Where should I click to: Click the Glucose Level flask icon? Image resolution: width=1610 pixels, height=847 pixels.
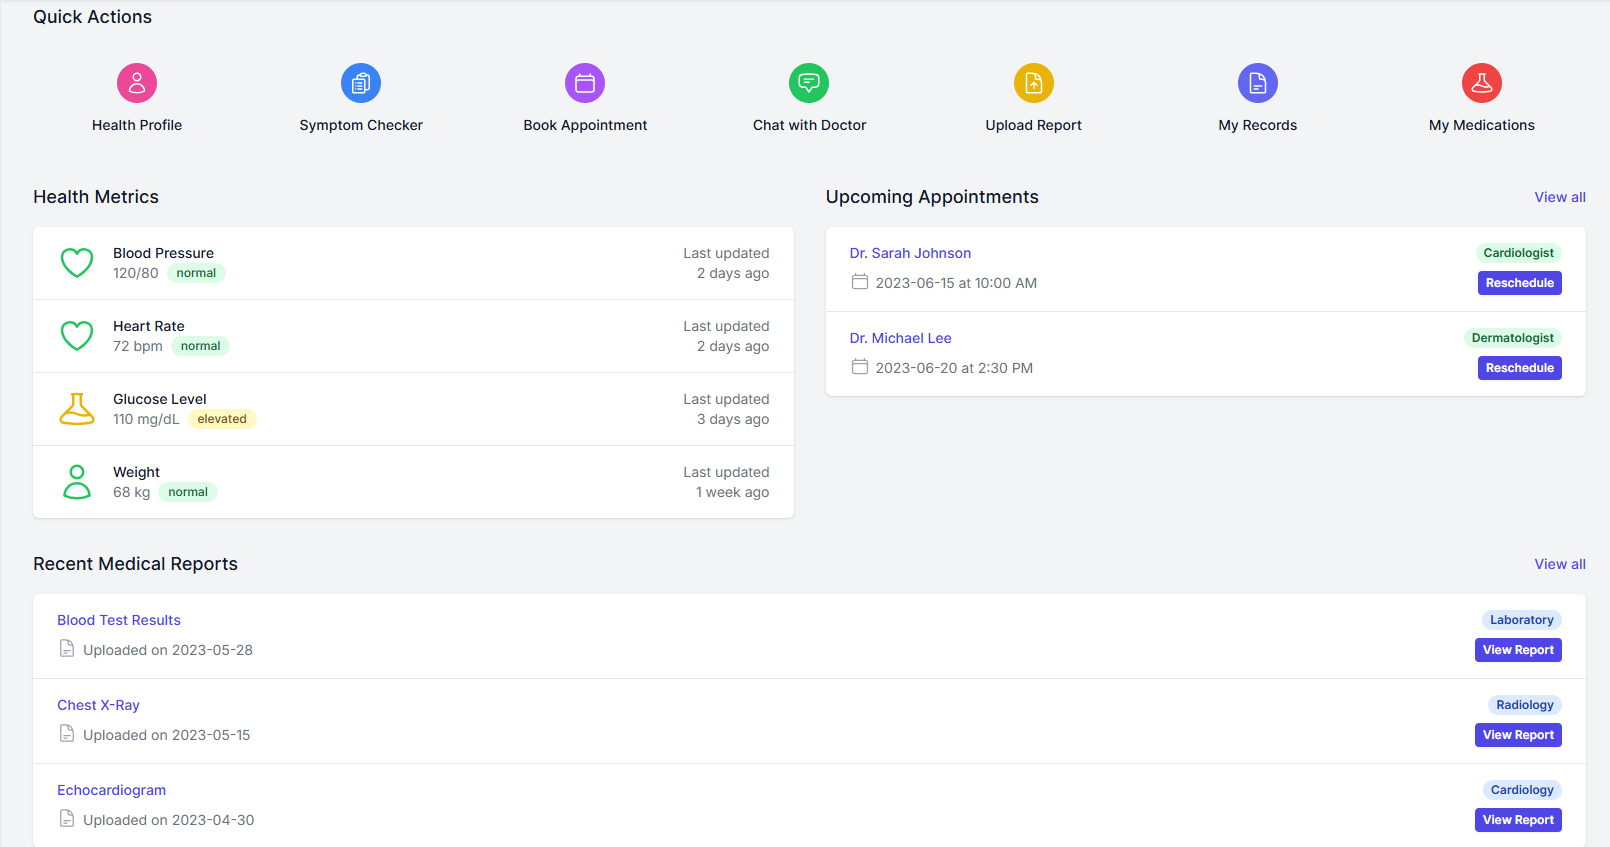click(x=77, y=409)
